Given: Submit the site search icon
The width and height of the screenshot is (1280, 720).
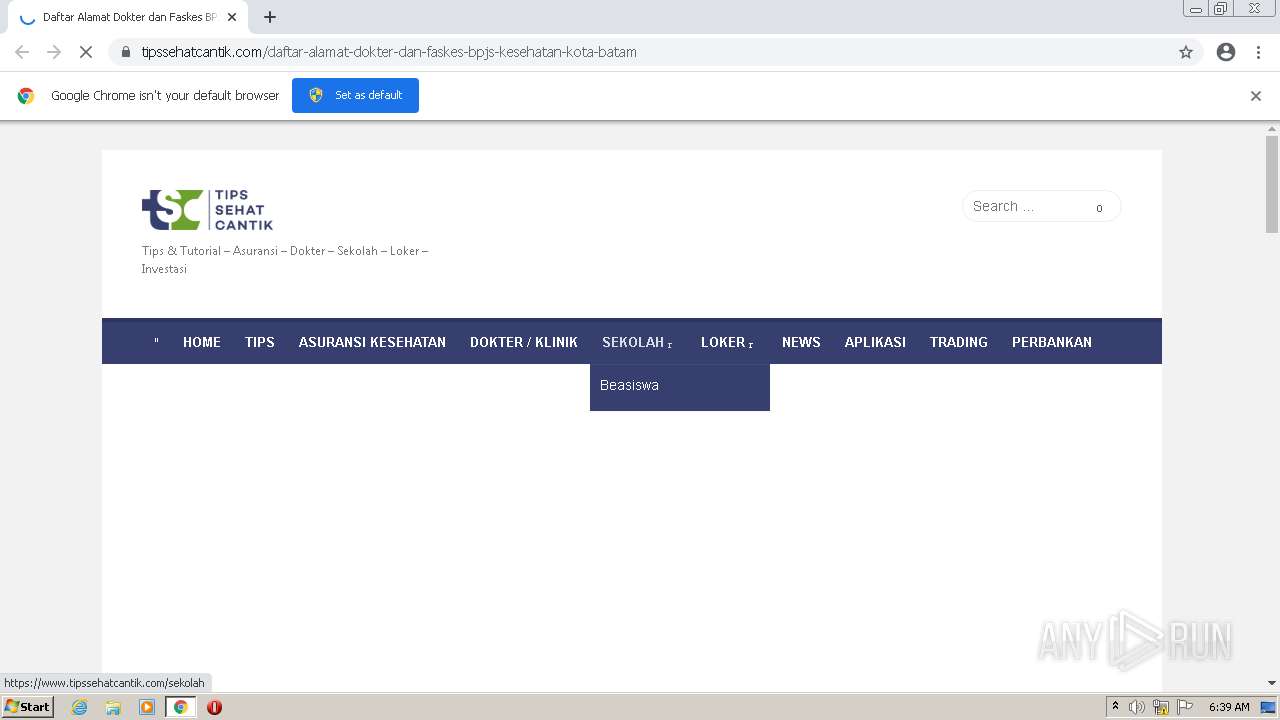Looking at the screenshot, I should (x=1099, y=208).
